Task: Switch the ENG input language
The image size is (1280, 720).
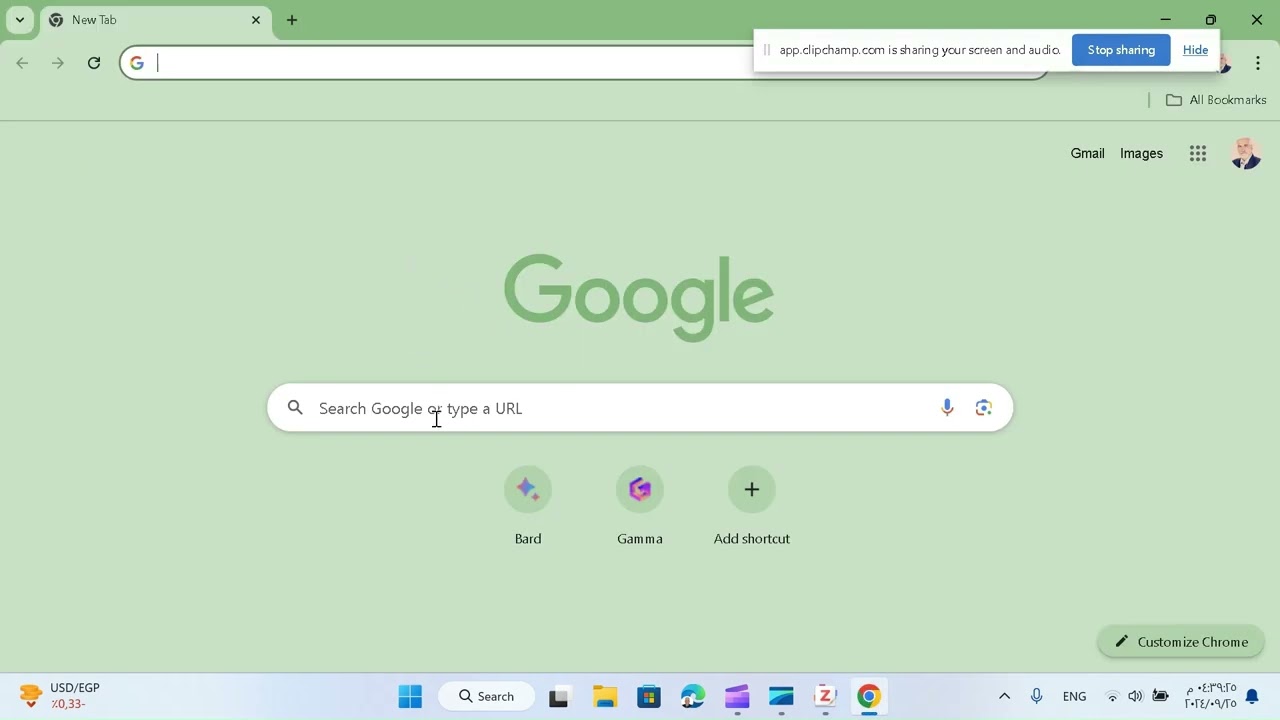Action: (1075, 696)
